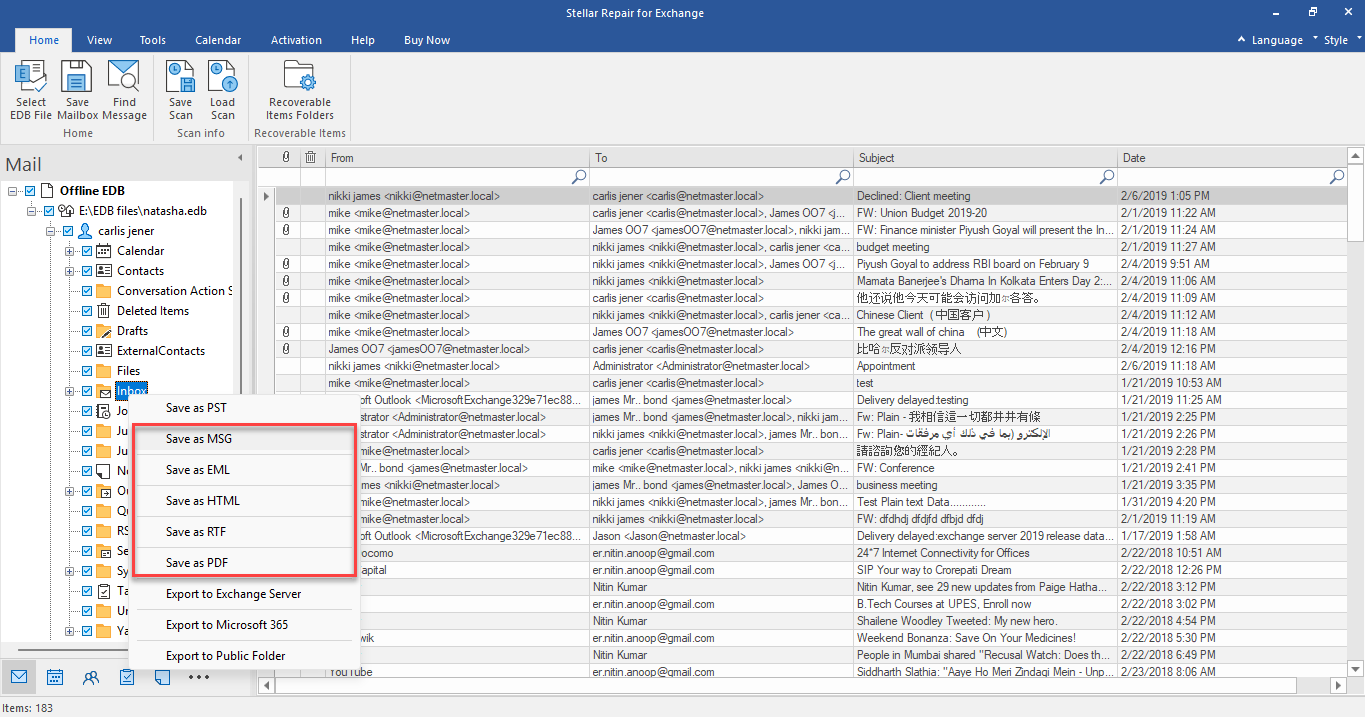Expand the Calendar tree node

pos(70,251)
